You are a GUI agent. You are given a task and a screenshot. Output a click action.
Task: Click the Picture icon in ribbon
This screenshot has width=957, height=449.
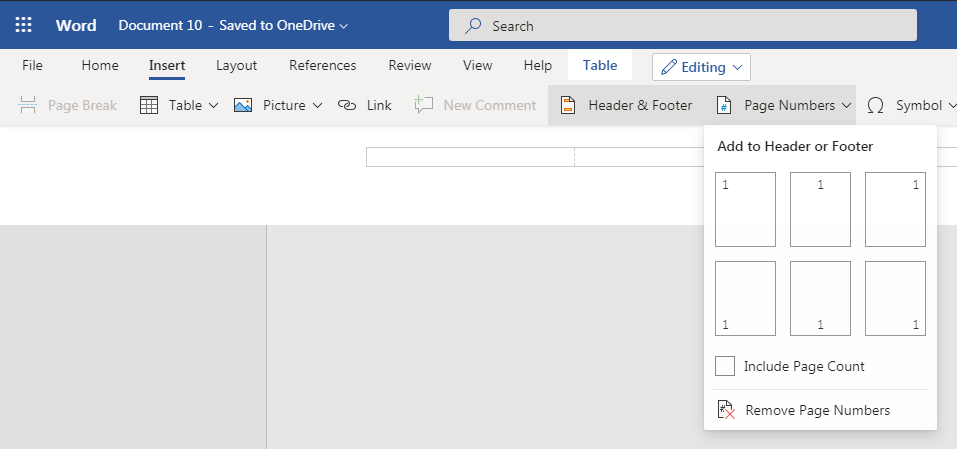243,106
